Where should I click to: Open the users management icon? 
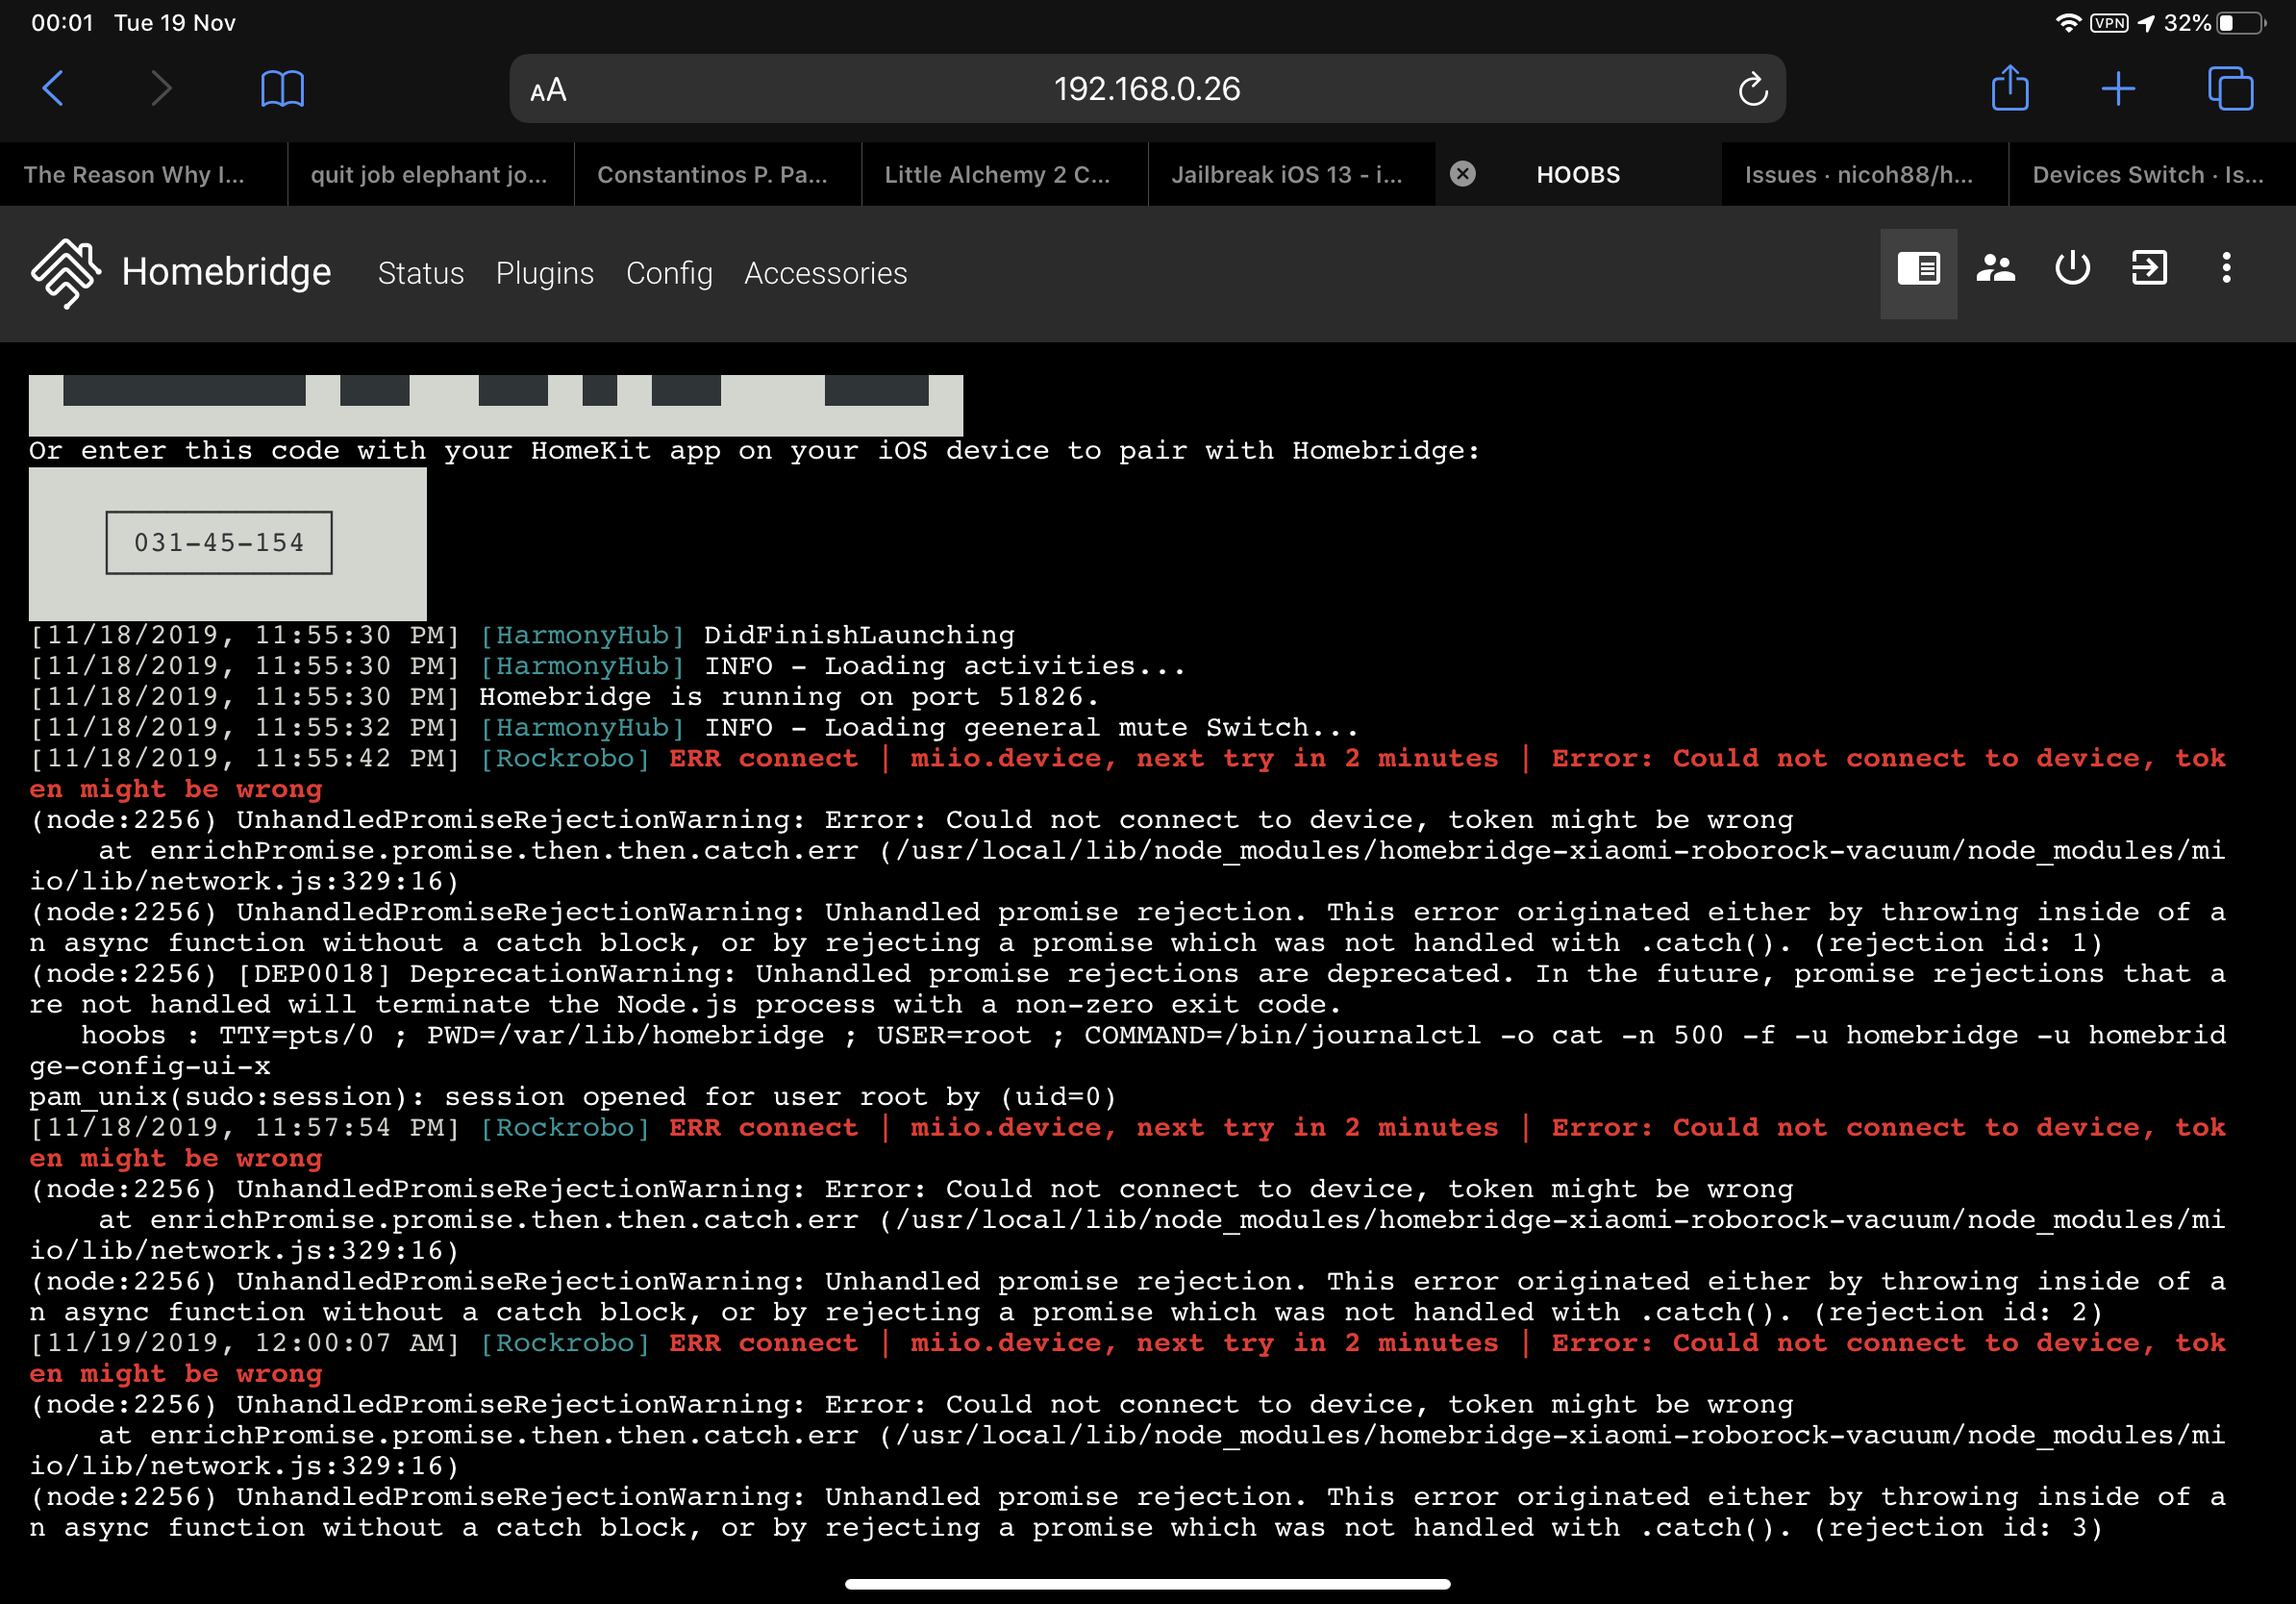tap(1995, 268)
